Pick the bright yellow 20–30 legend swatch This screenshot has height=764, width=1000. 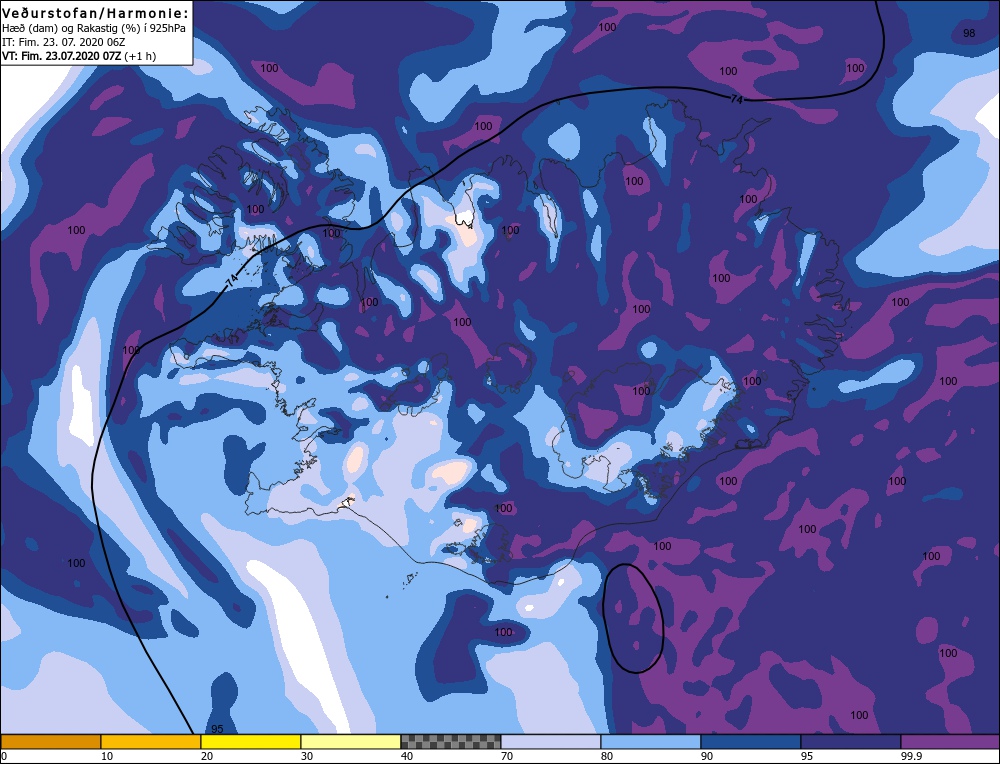(251, 741)
